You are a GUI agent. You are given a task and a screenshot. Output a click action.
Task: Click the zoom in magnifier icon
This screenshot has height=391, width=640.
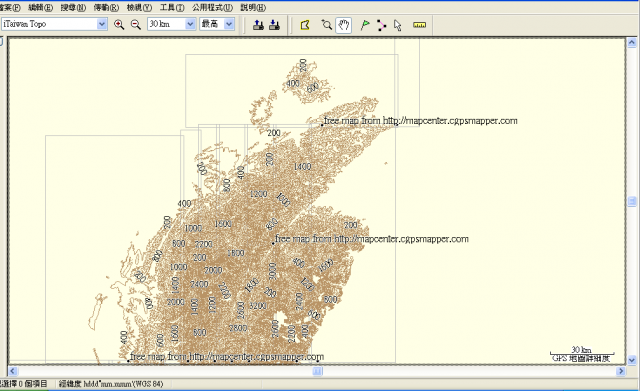point(119,24)
